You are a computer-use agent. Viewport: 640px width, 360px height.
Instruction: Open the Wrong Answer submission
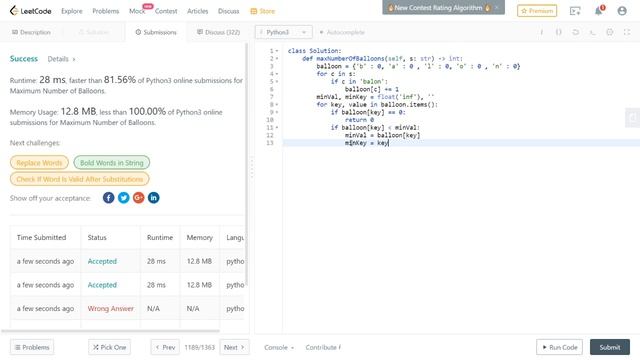click(111, 309)
